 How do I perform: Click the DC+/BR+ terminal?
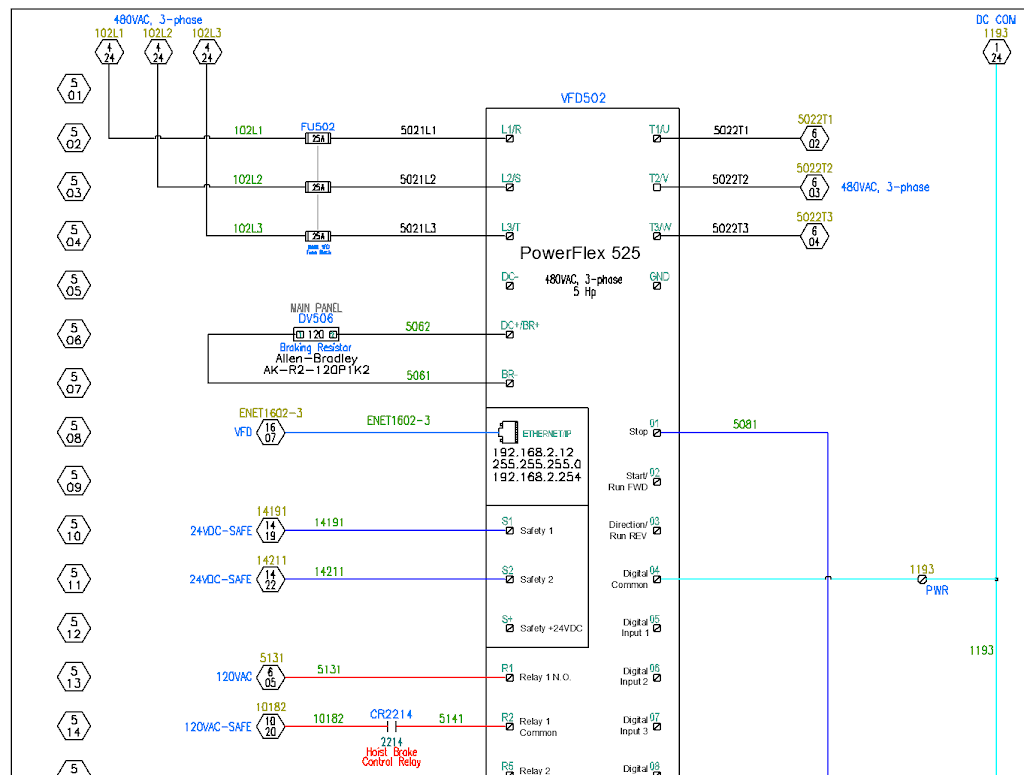tap(510, 334)
